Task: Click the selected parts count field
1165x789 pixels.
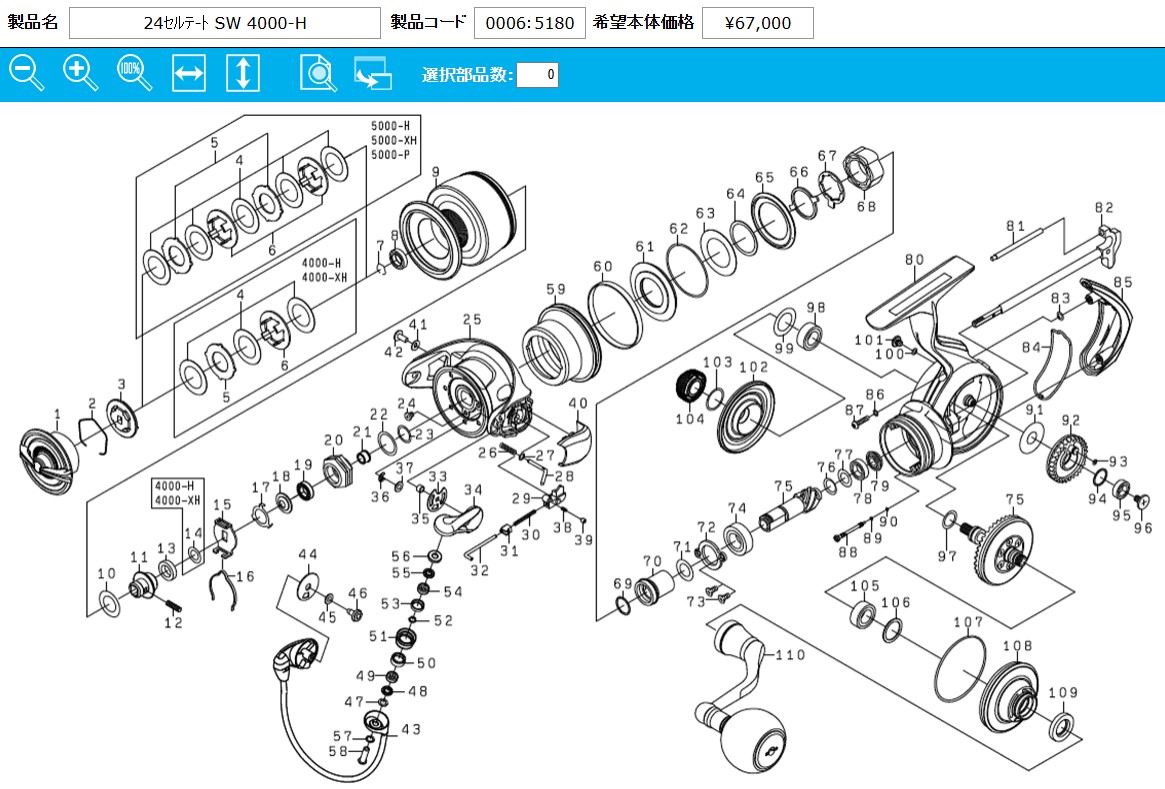Action: click(537, 75)
